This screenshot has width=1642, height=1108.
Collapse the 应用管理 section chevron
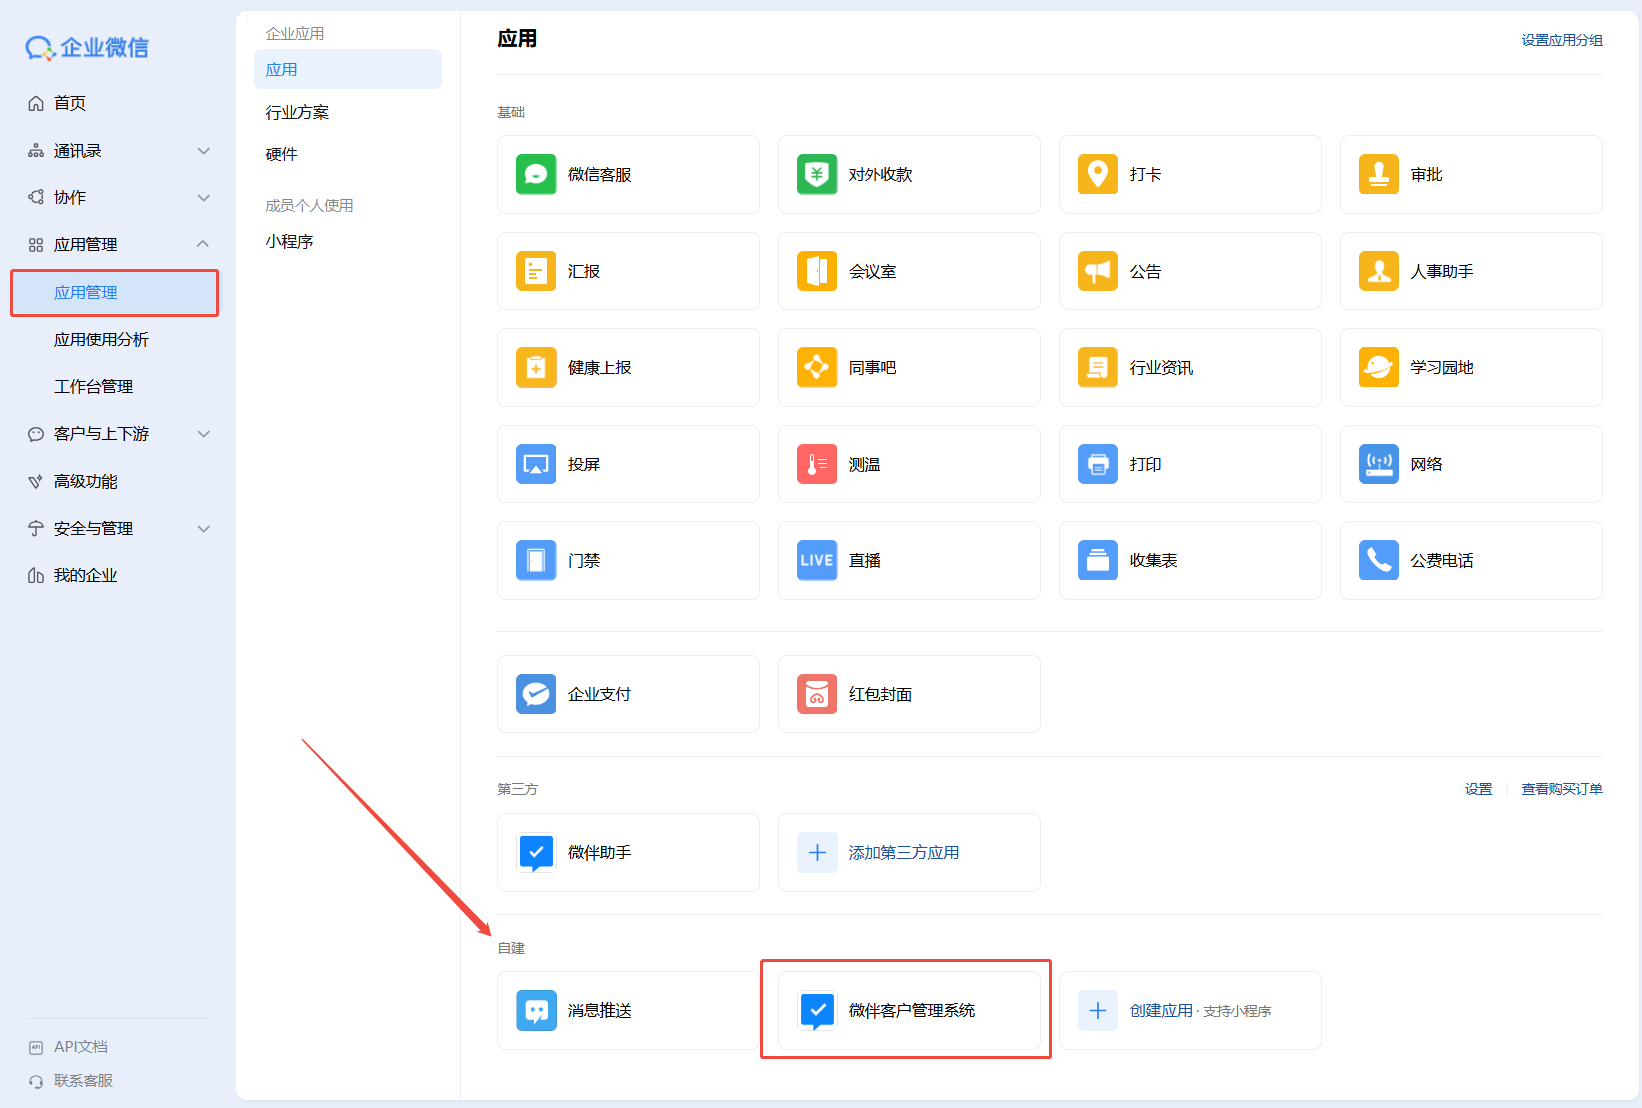coord(204,244)
